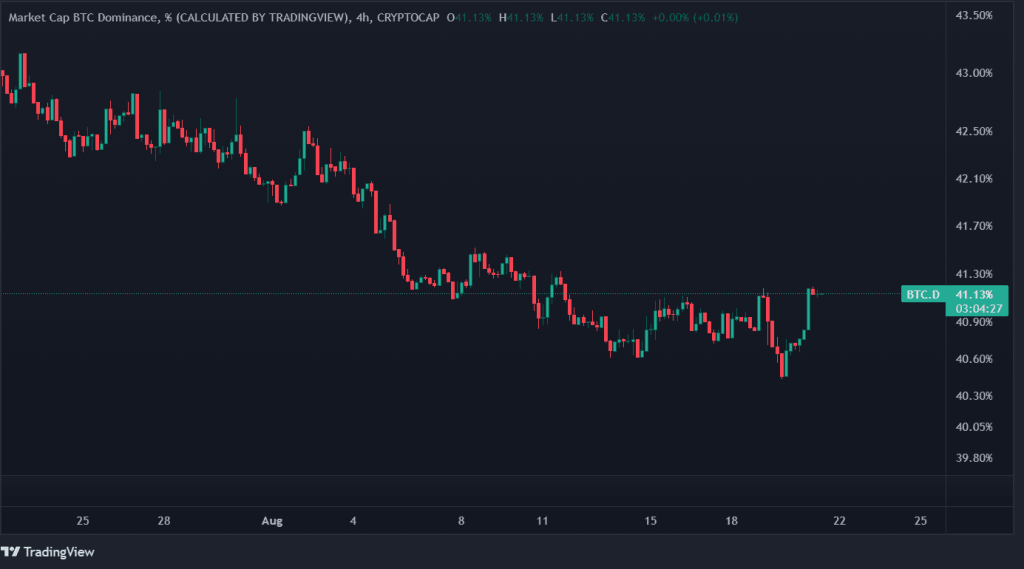Click the 42.10% price axis label
This screenshot has height=569, width=1024.
tap(974, 178)
